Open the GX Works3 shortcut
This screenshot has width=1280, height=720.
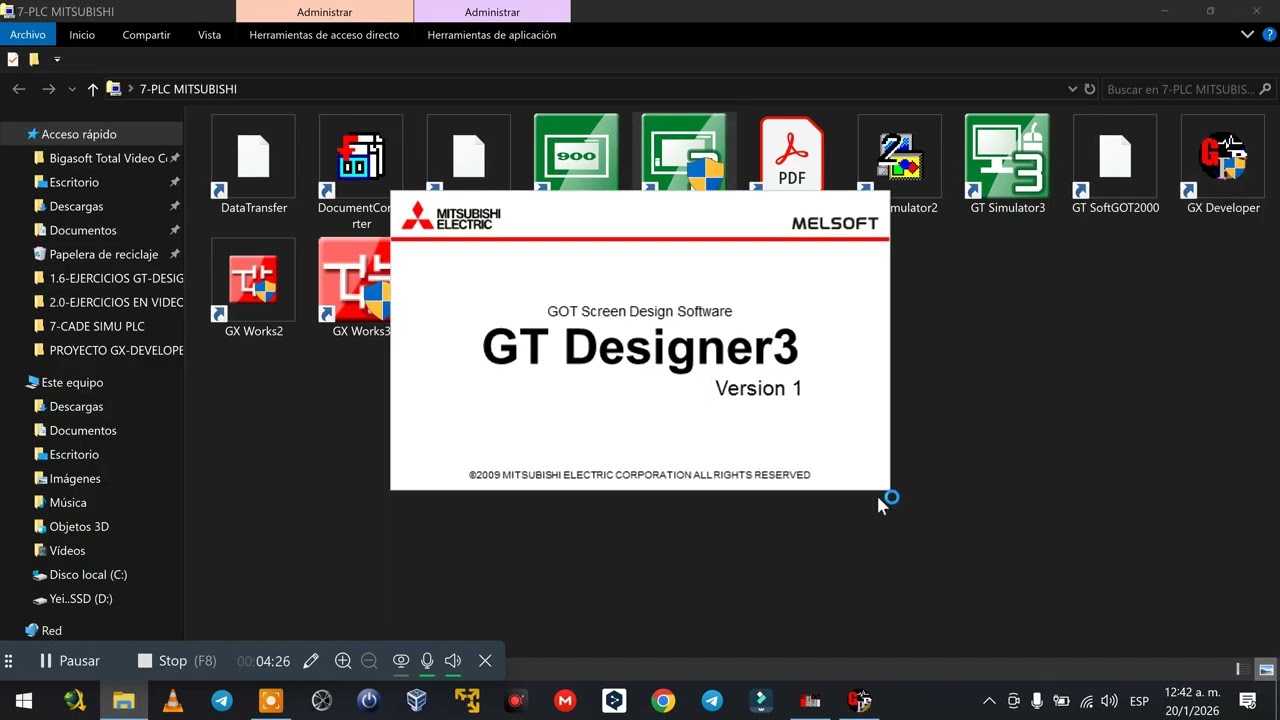click(x=355, y=288)
